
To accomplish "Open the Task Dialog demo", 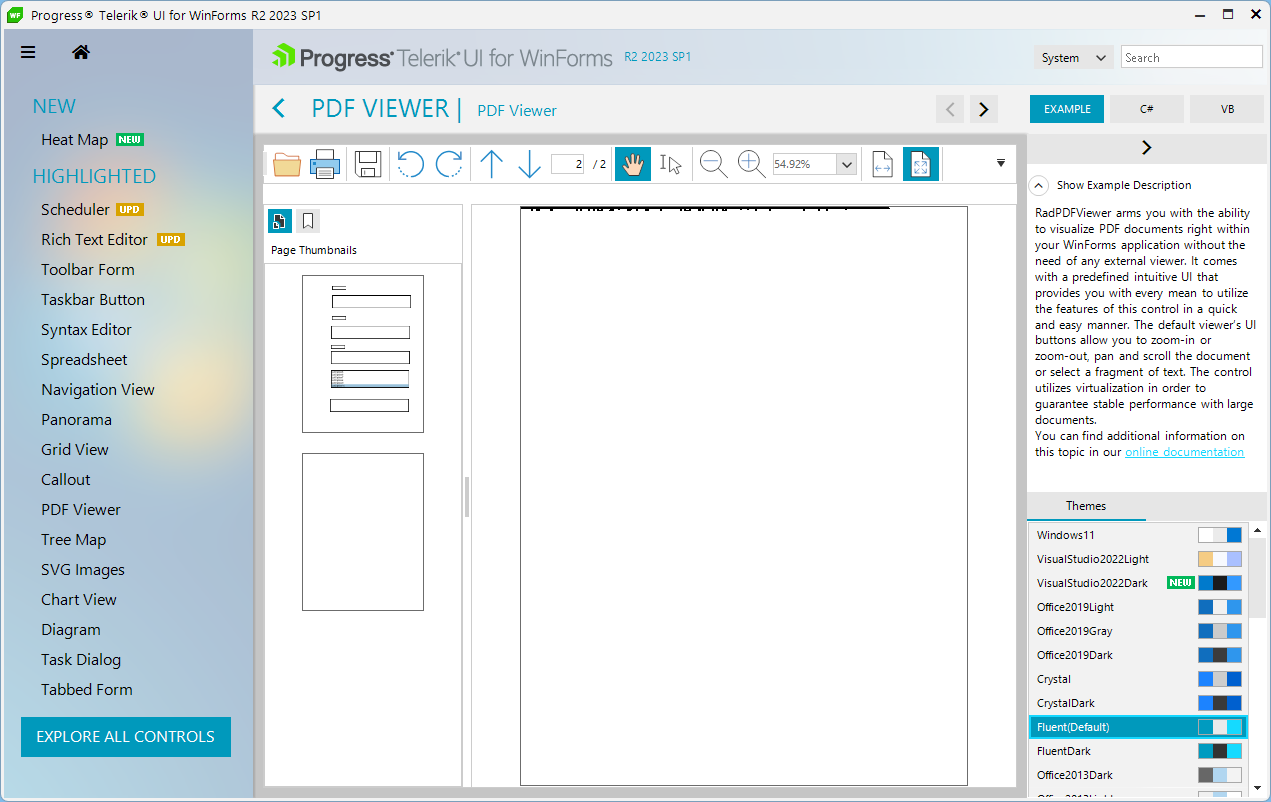I will click(x=81, y=660).
